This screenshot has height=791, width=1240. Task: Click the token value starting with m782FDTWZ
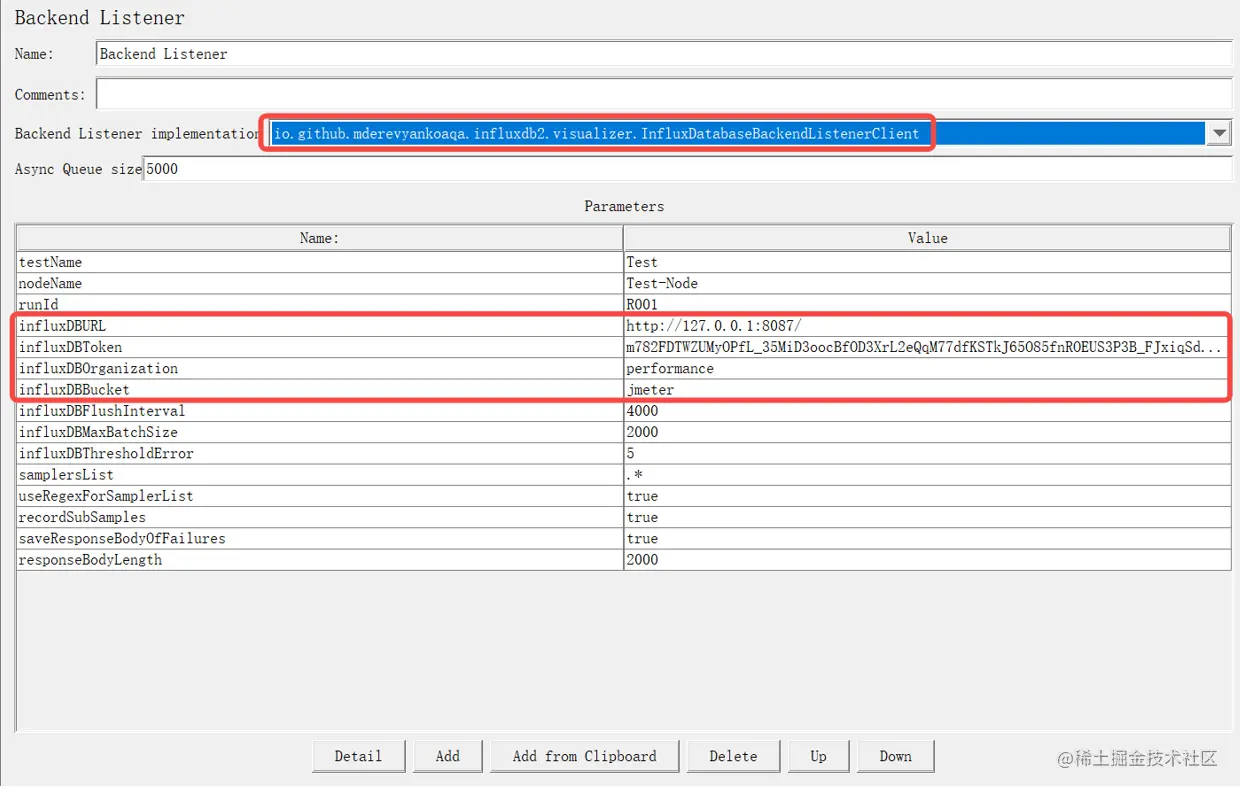(x=927, y=347)
